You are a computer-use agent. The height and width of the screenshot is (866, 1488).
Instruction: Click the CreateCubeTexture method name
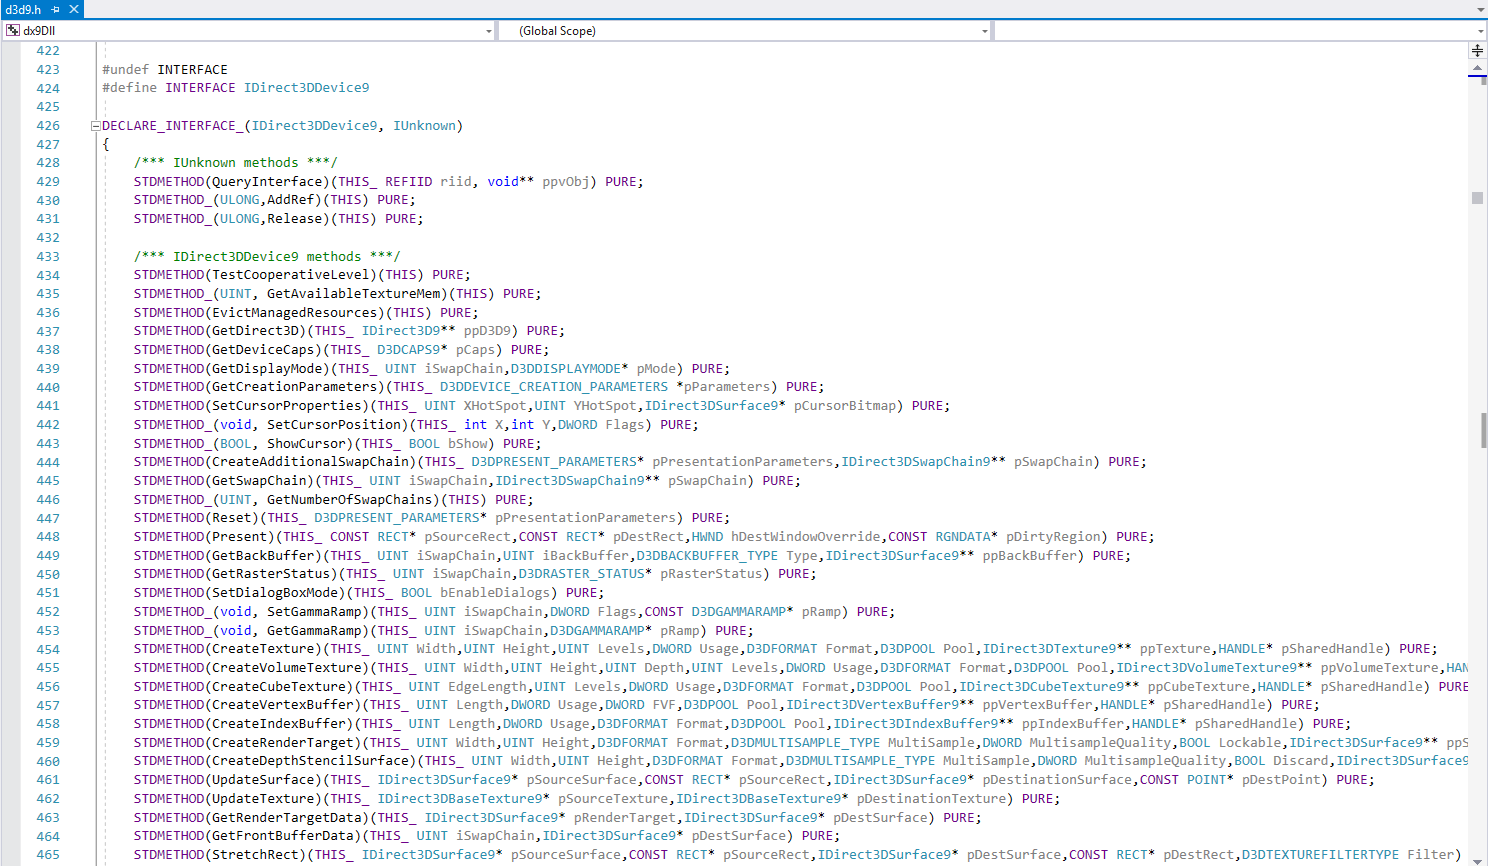coord(279,687)
